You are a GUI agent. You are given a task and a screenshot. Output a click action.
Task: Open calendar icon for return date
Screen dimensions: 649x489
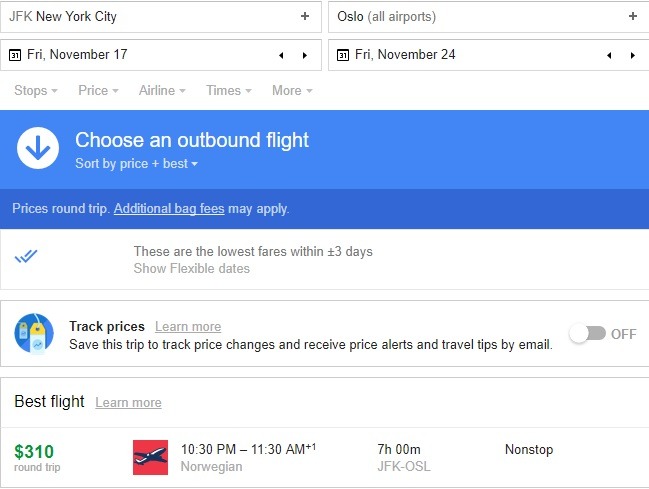(x=343, y=55)
